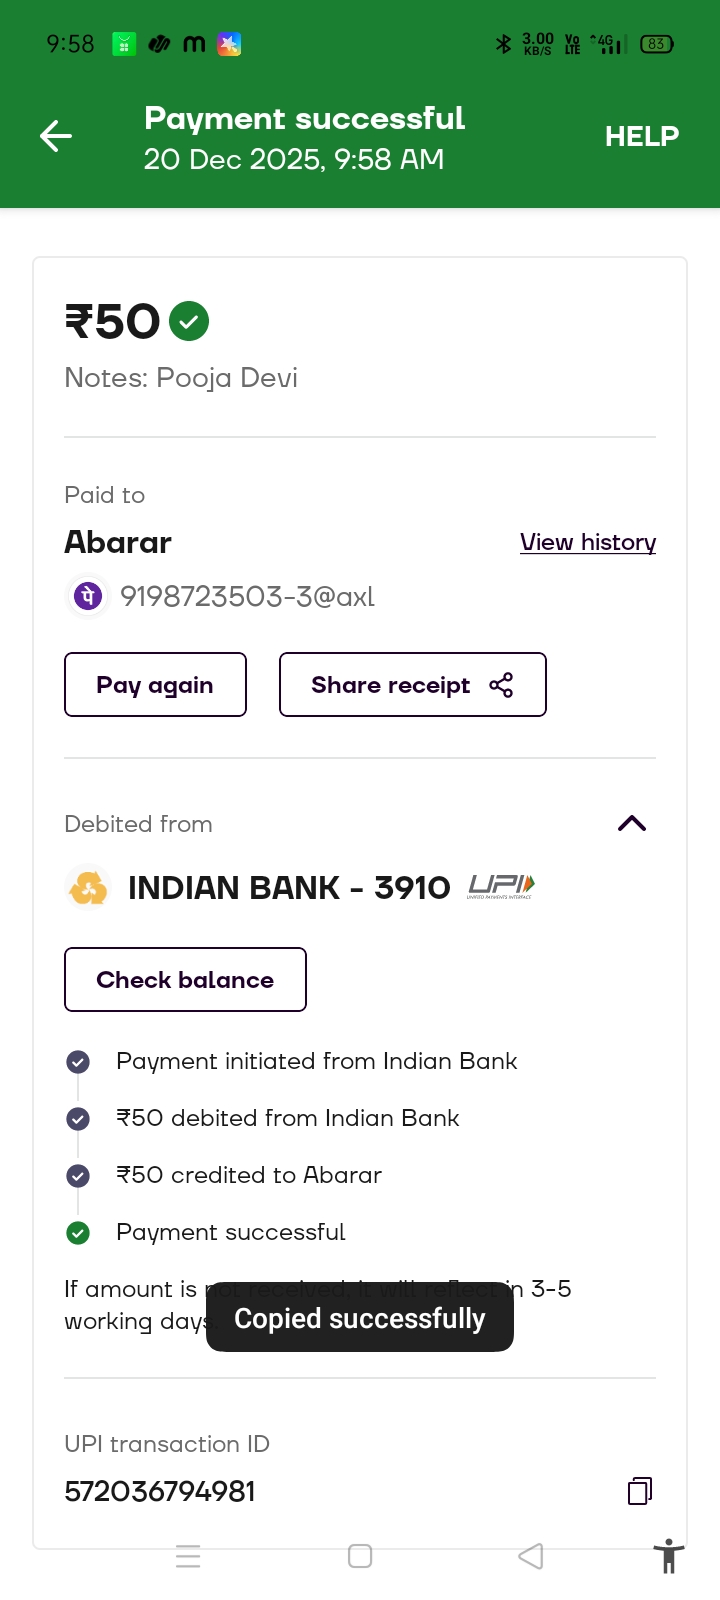The image size is (720, 1600).
Task: Tap the home navigation button
Action: [x=360, y=1556]
